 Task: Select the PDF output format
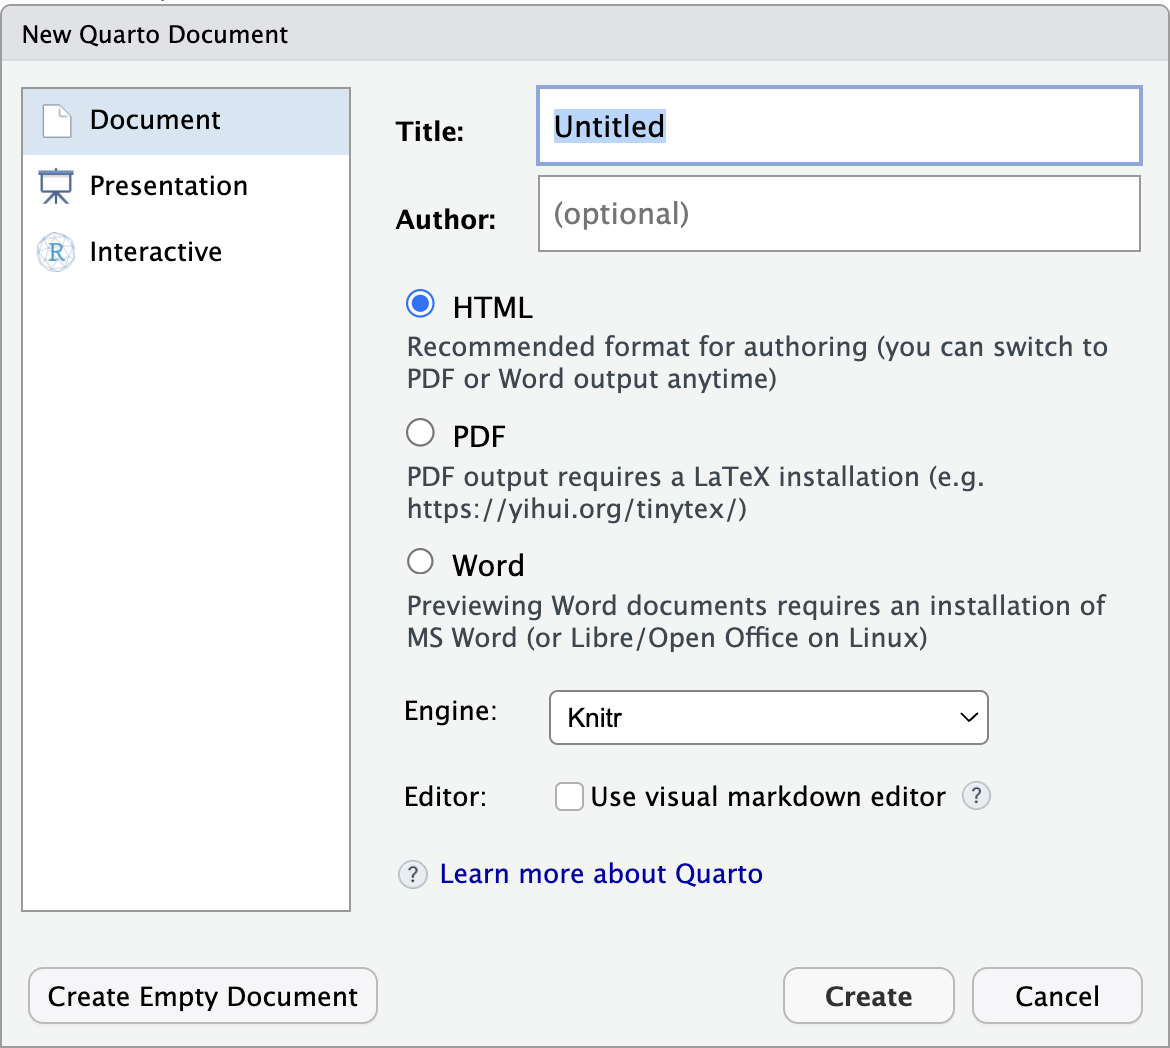click(420, 432)
